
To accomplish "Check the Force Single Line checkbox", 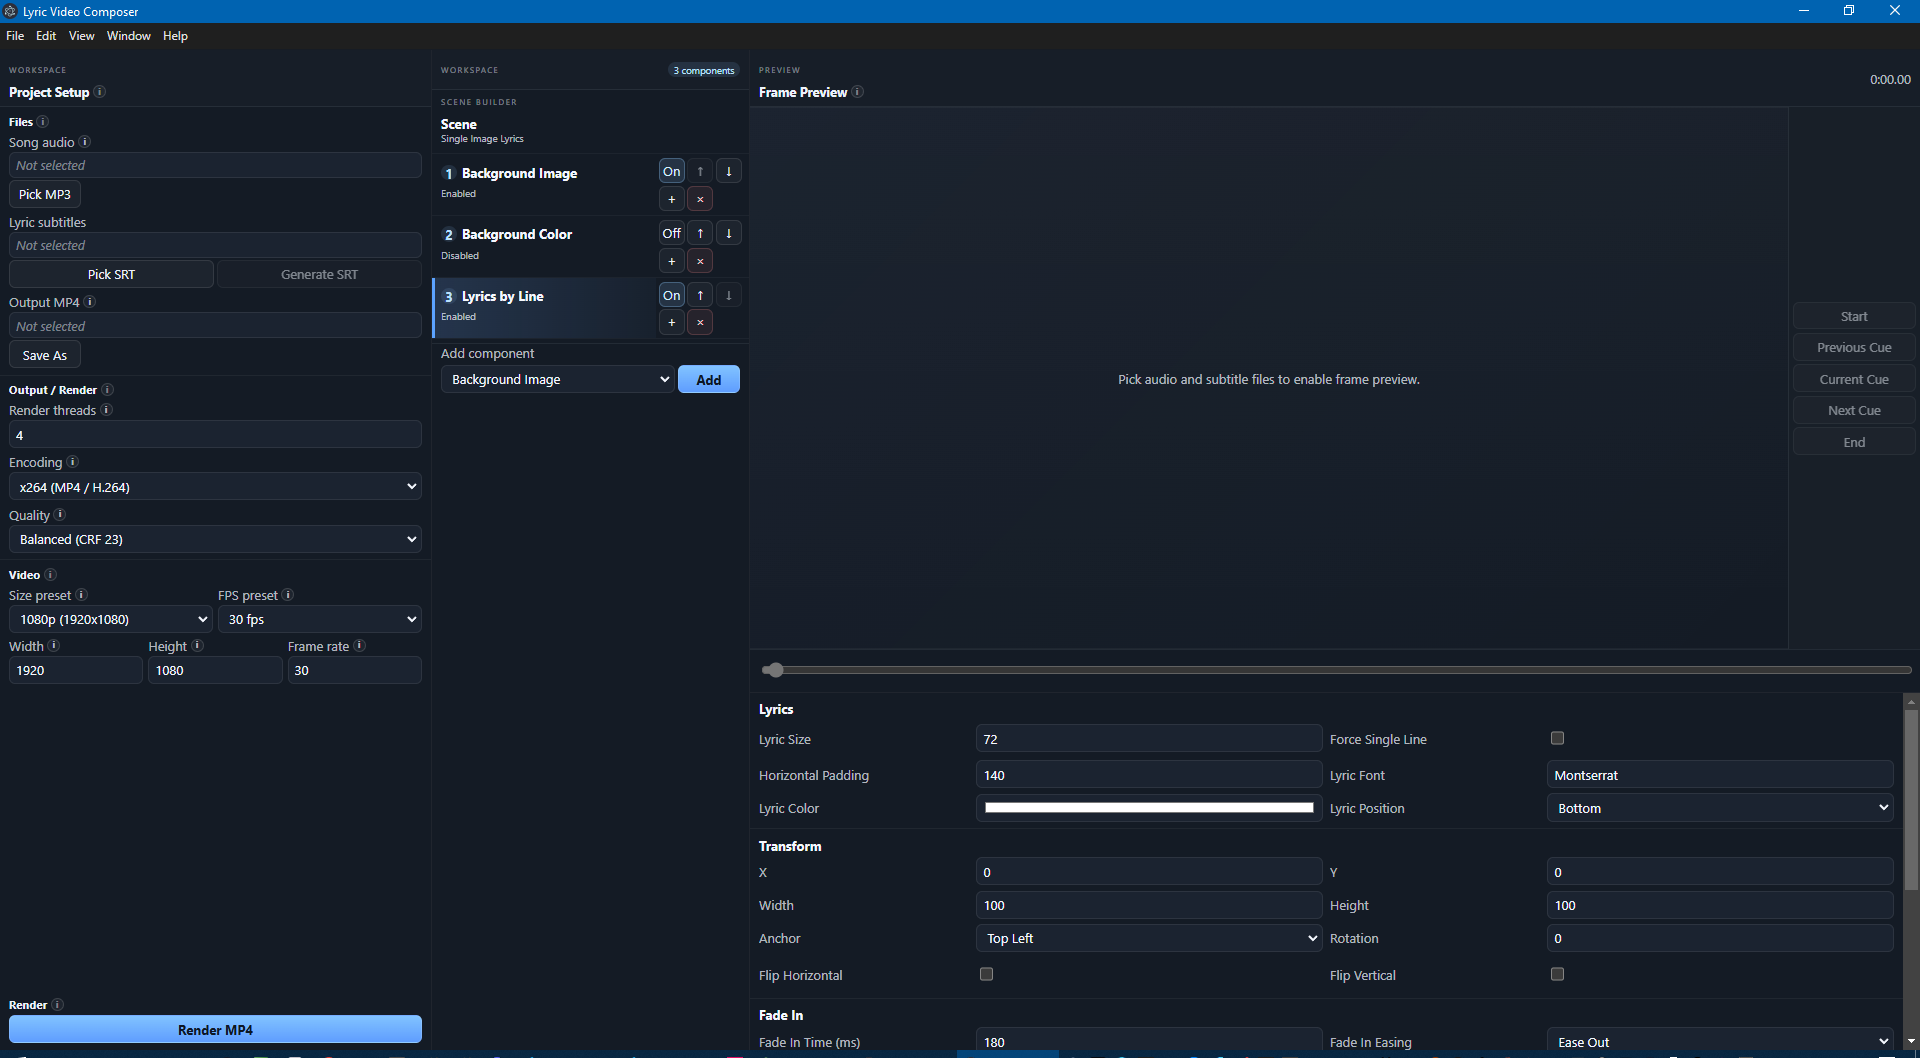I will (x=1557, y=738).
